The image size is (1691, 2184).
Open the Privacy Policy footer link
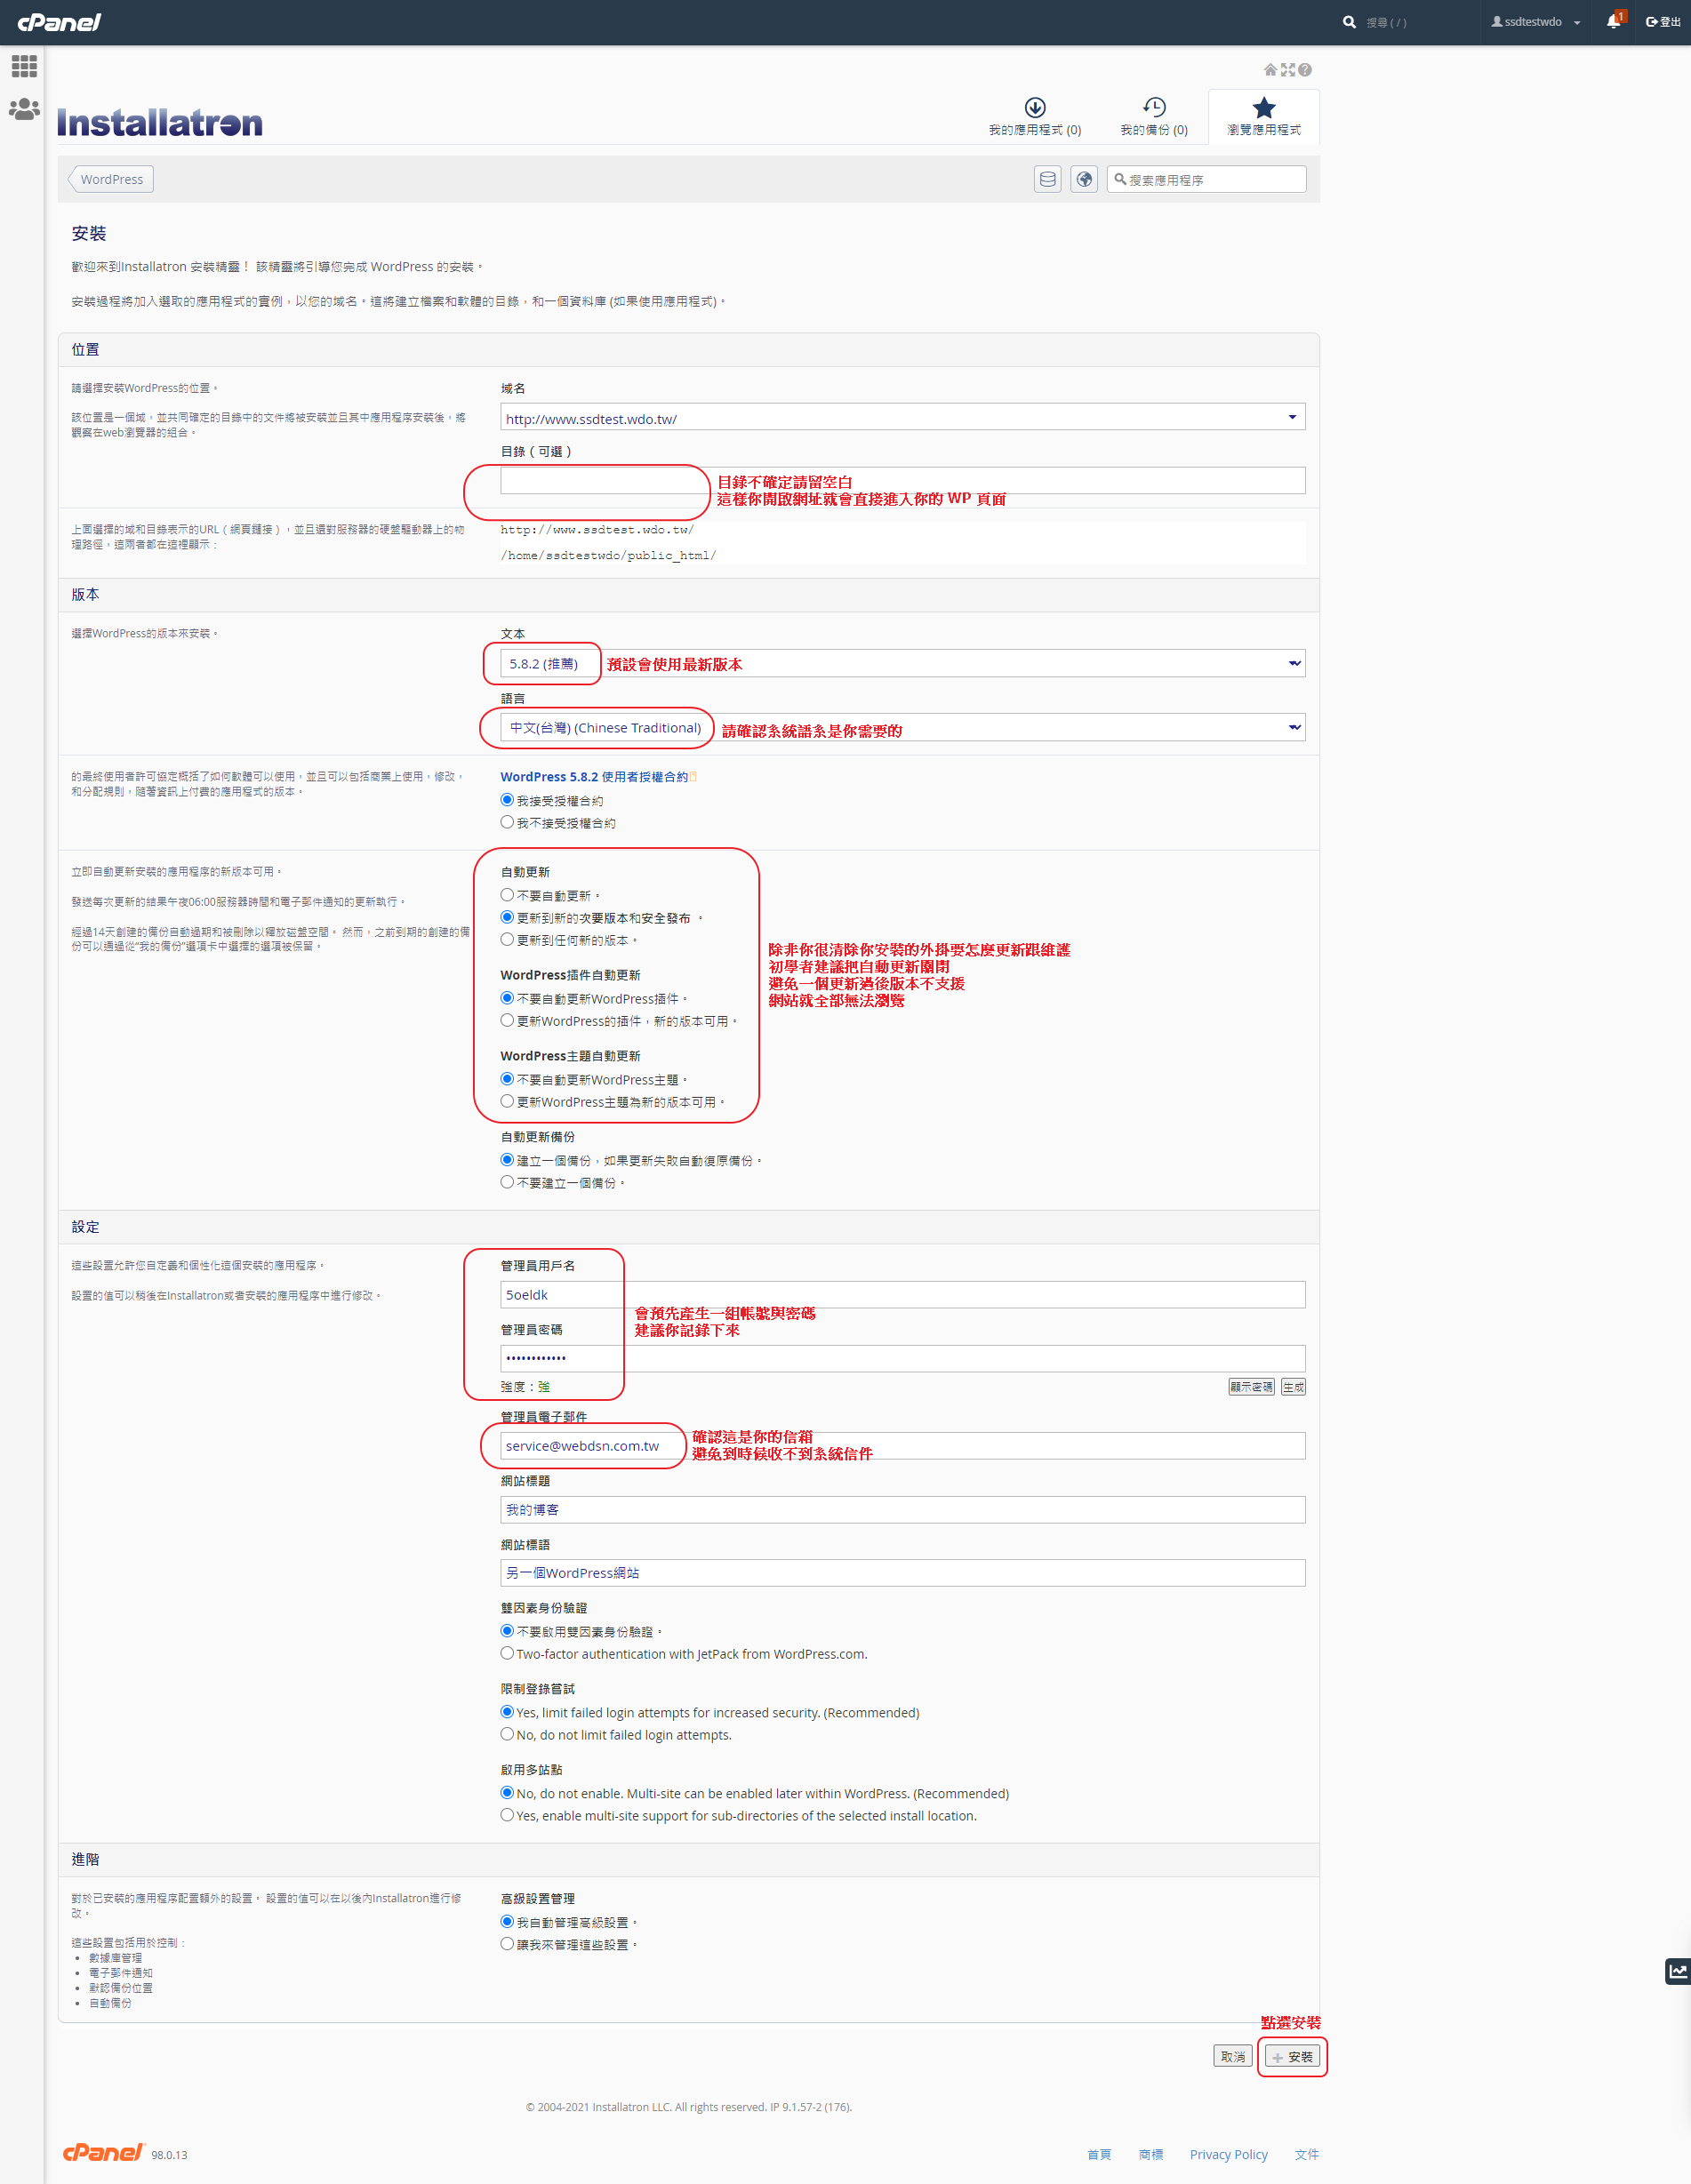tap(1229, 2154)
